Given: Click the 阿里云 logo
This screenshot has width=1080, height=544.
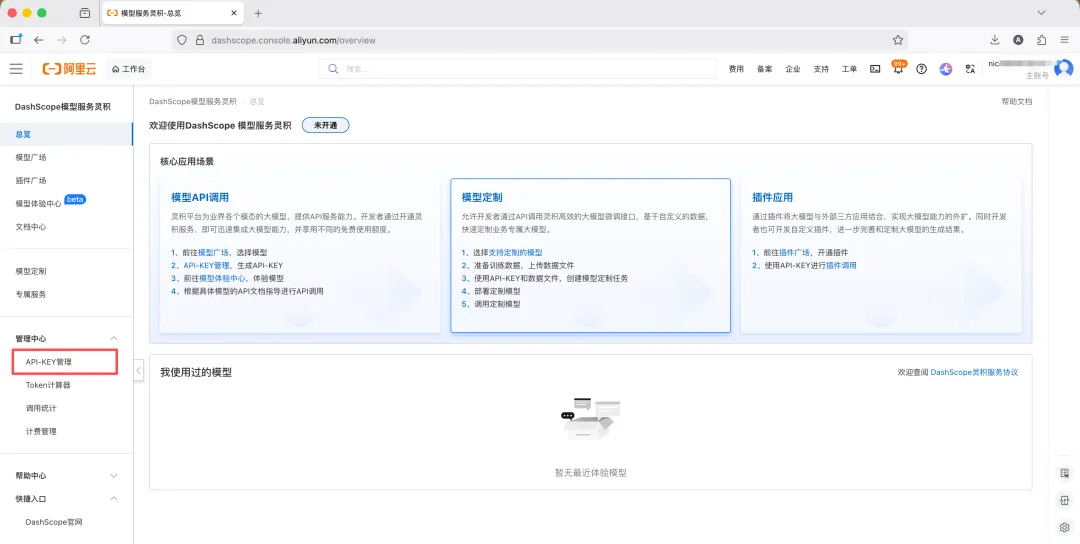Looking at the screenshot, I should [x=70, y=69].
